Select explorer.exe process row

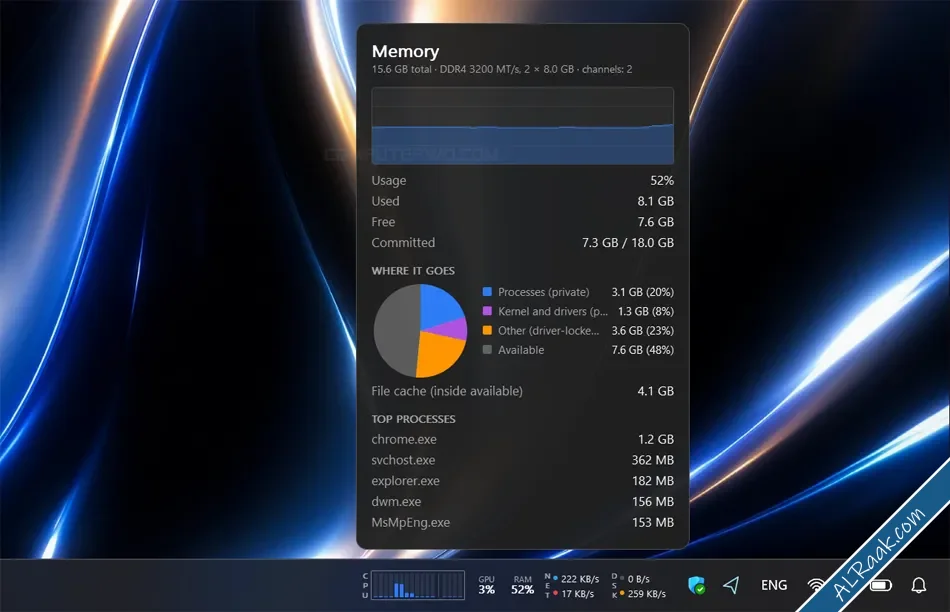(x=522, y=481)
